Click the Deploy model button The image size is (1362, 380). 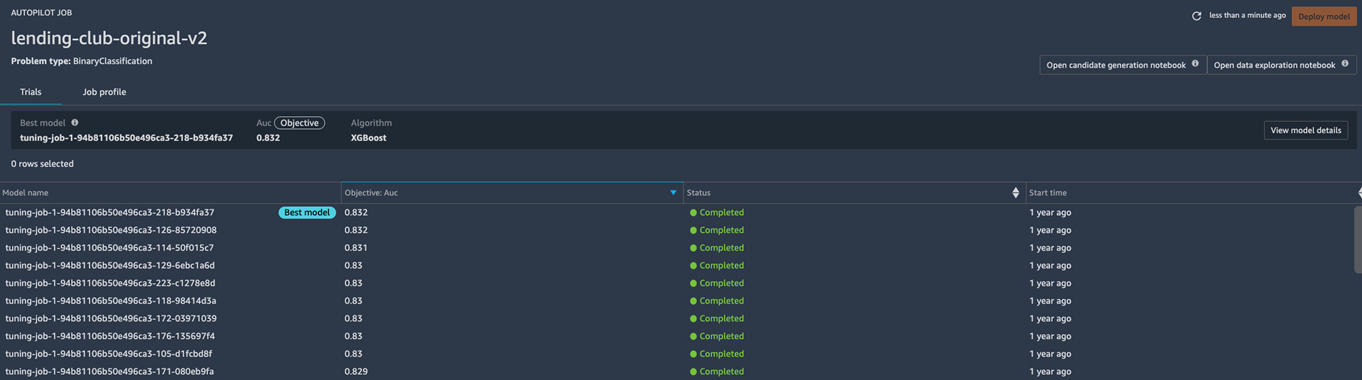[1324, 16]
